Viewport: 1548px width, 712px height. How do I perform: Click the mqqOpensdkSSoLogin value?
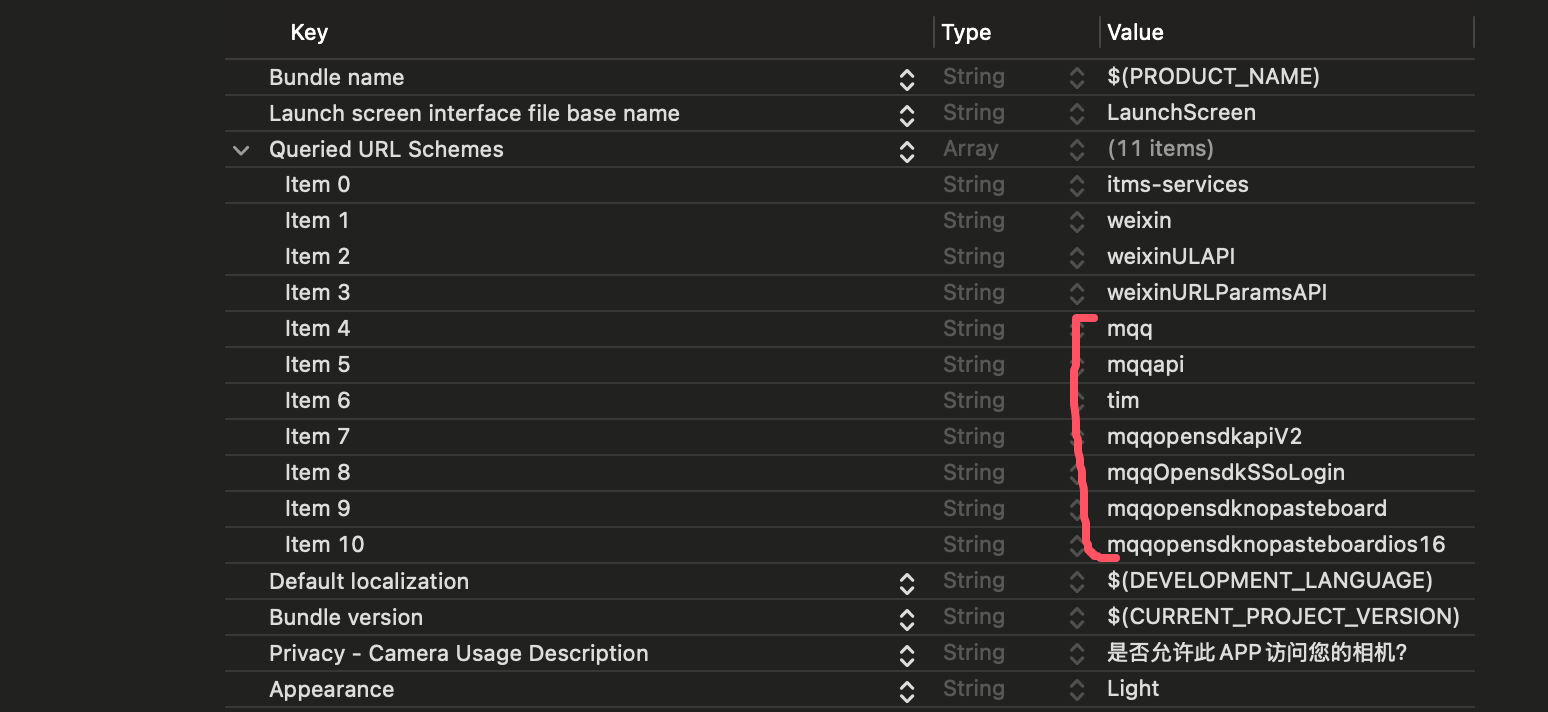pos(1226,473)
